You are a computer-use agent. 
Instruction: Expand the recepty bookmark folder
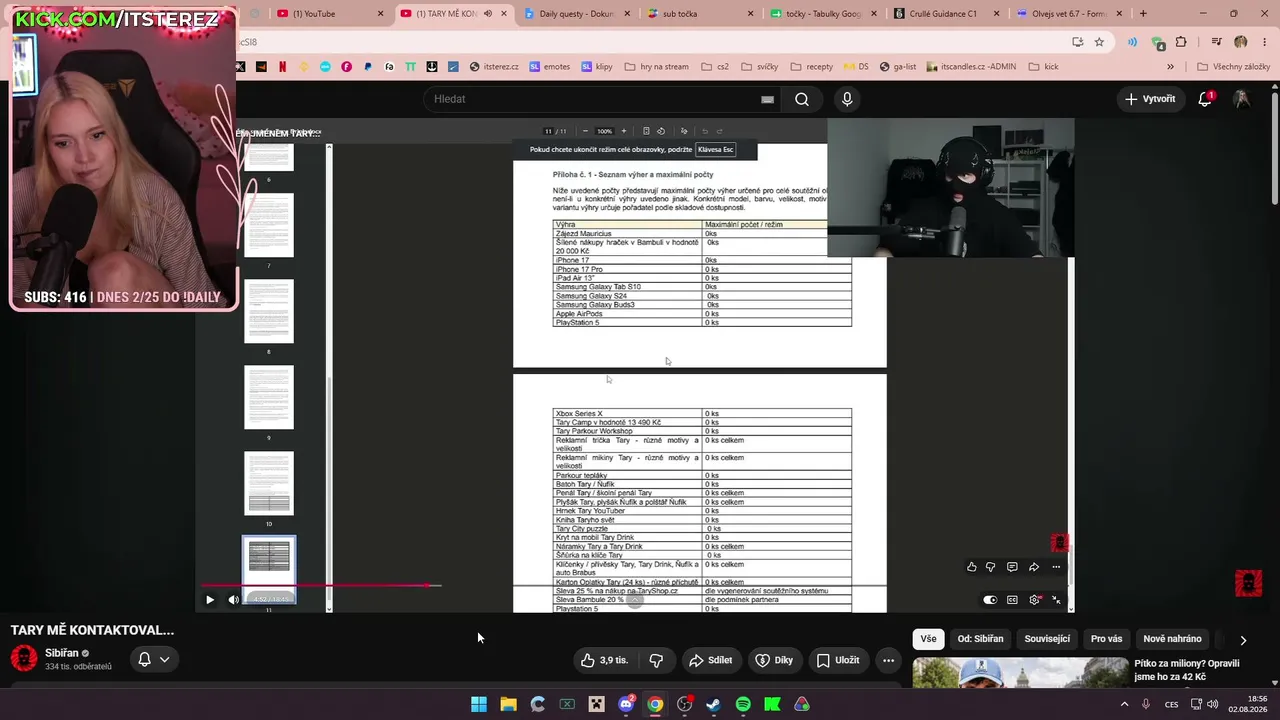coord(811,67)
